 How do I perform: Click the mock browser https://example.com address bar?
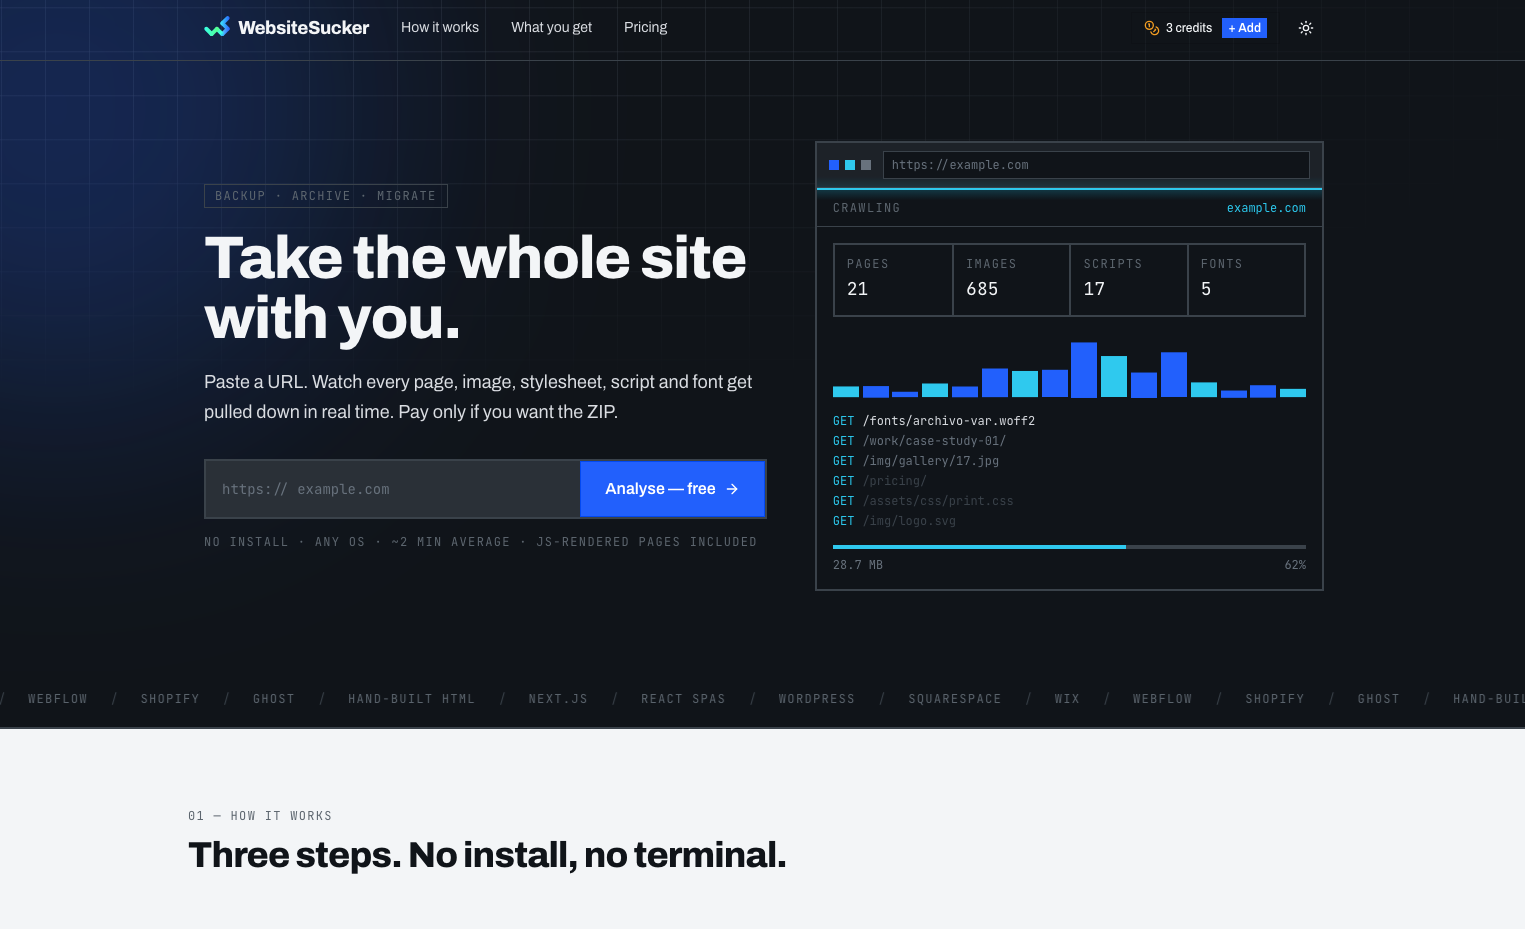point(1096,165)
